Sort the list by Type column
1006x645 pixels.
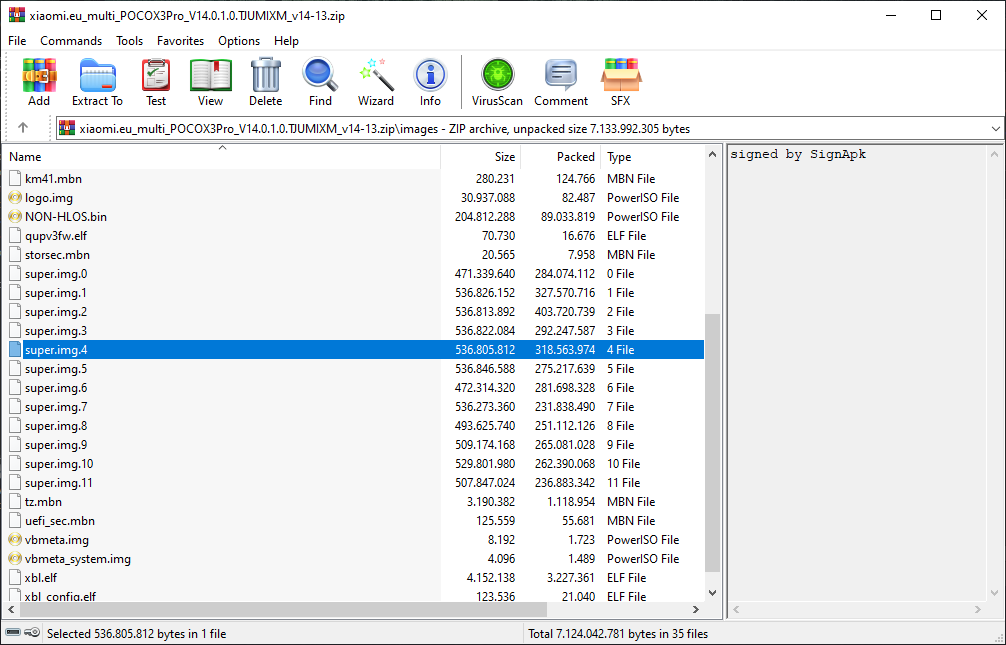pos(652,157)
